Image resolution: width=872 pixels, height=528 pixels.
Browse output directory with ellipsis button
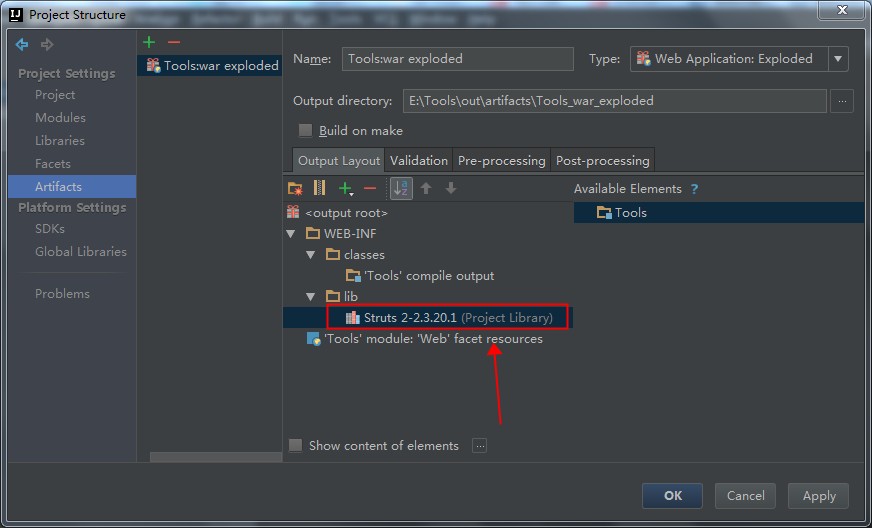[842, 101]
